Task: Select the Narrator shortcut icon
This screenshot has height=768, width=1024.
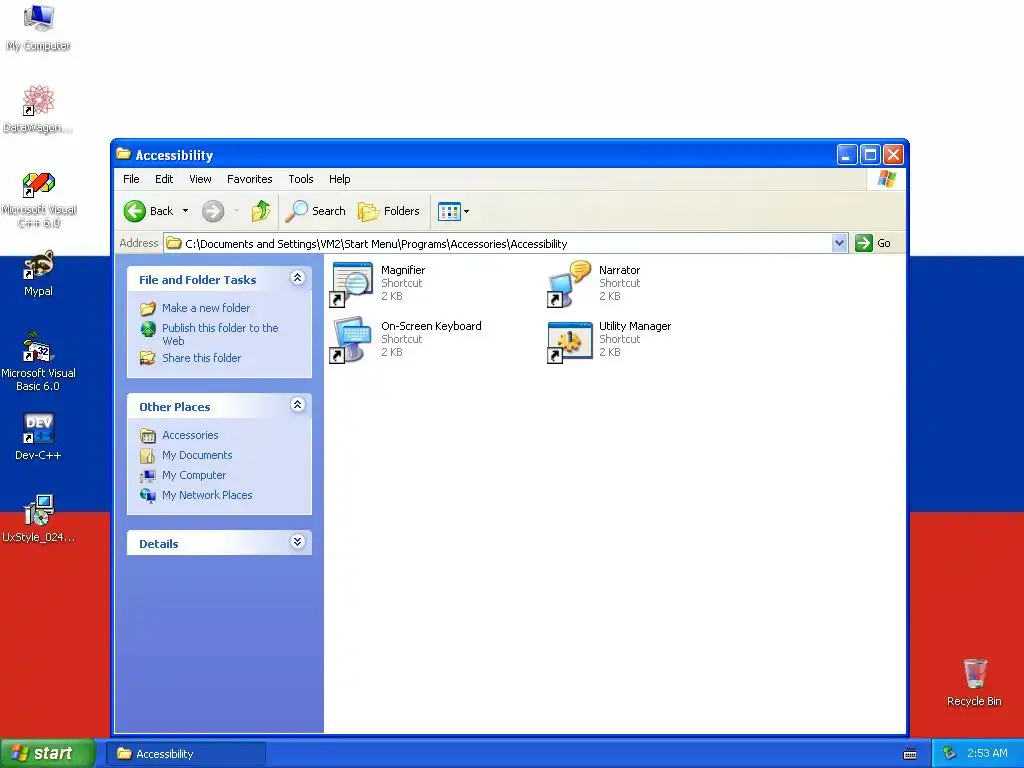Action: (x=569, y=284)
